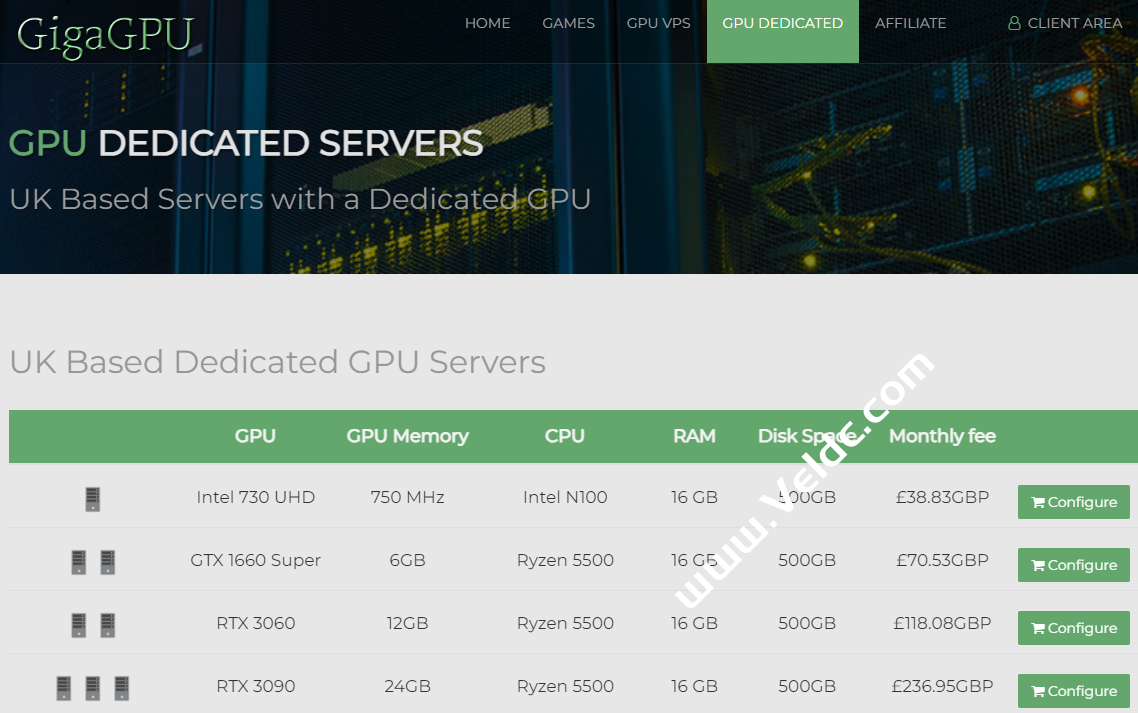Configure the RTX 3060 server
The height and width of the screenshot is (713, 1138).
point(1073,628)
